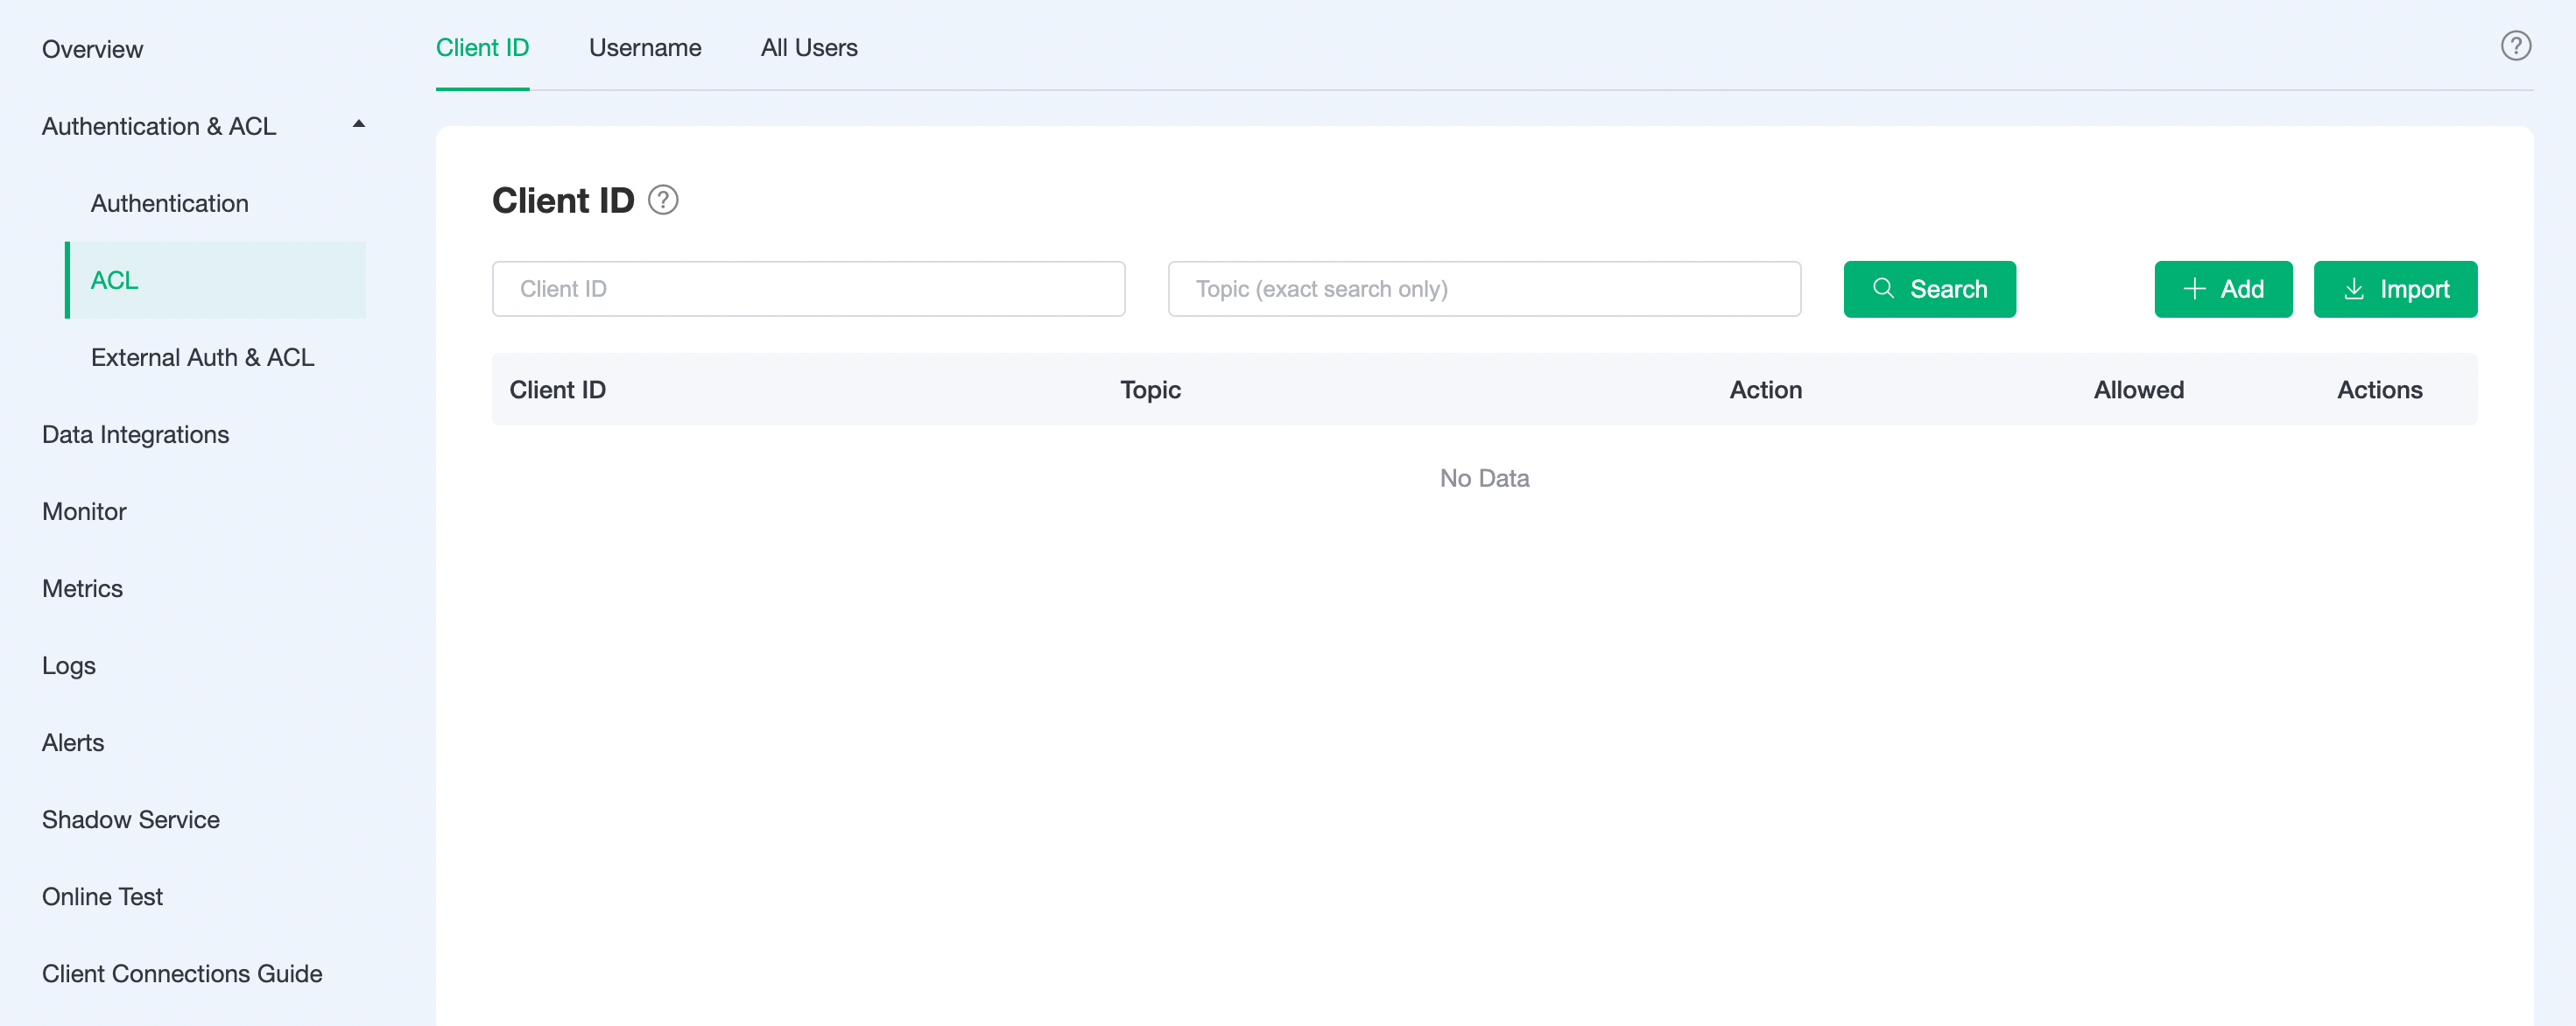Open Logs in the sidebar
The height and width of the screenshot is (1026, 2576).
point(68,665)
